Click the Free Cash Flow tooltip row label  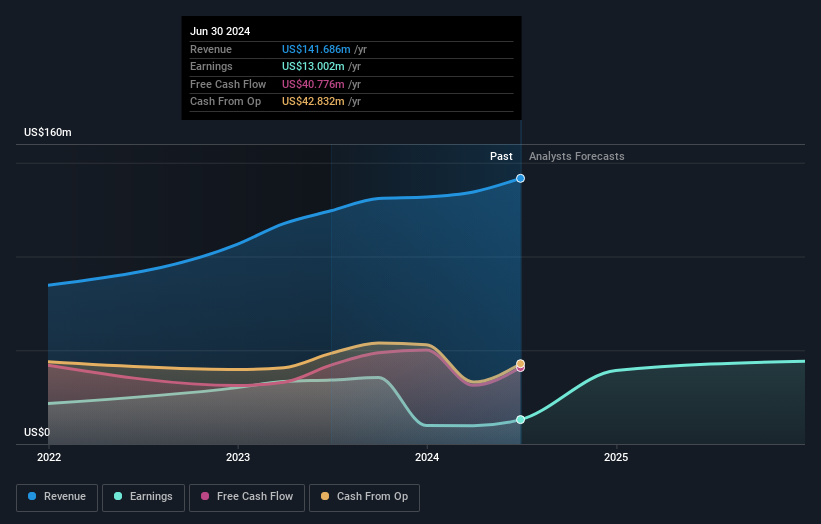pos(228,84)
